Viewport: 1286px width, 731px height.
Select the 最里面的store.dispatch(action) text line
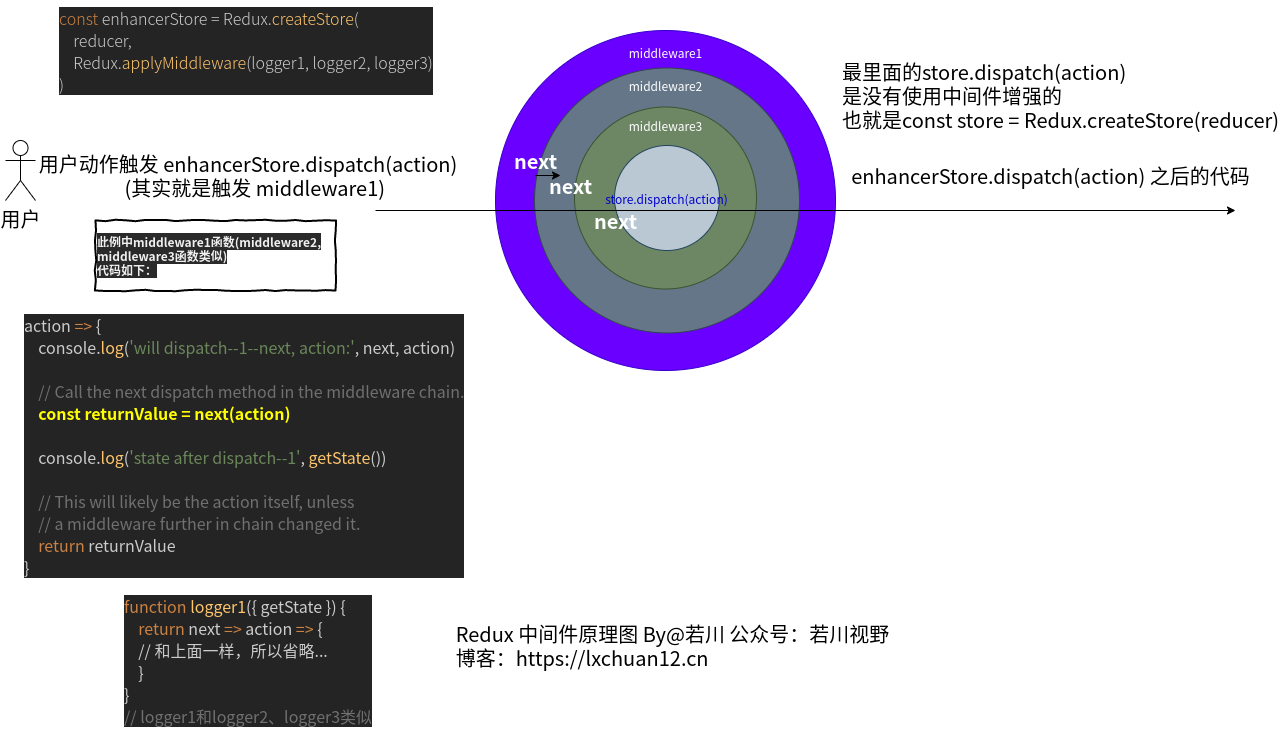pos(984,73)
